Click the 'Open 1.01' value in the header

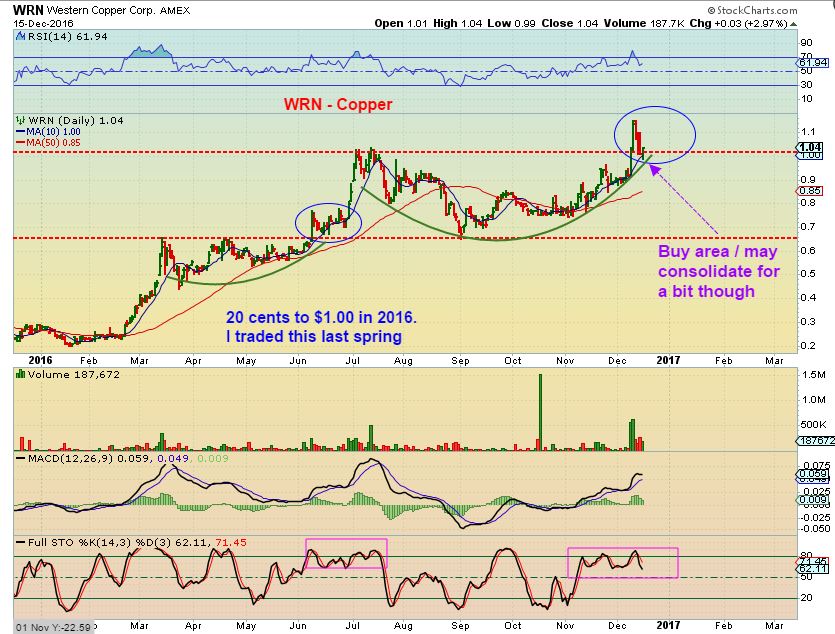(400, 23)
